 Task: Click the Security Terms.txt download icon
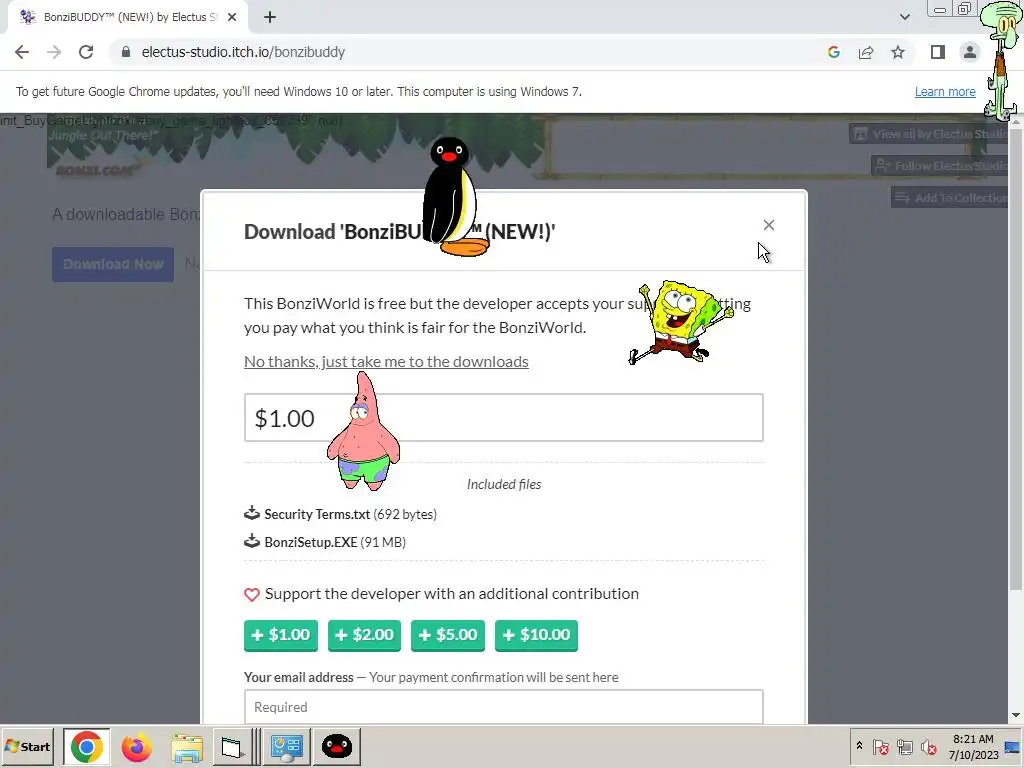click(252, 513)
